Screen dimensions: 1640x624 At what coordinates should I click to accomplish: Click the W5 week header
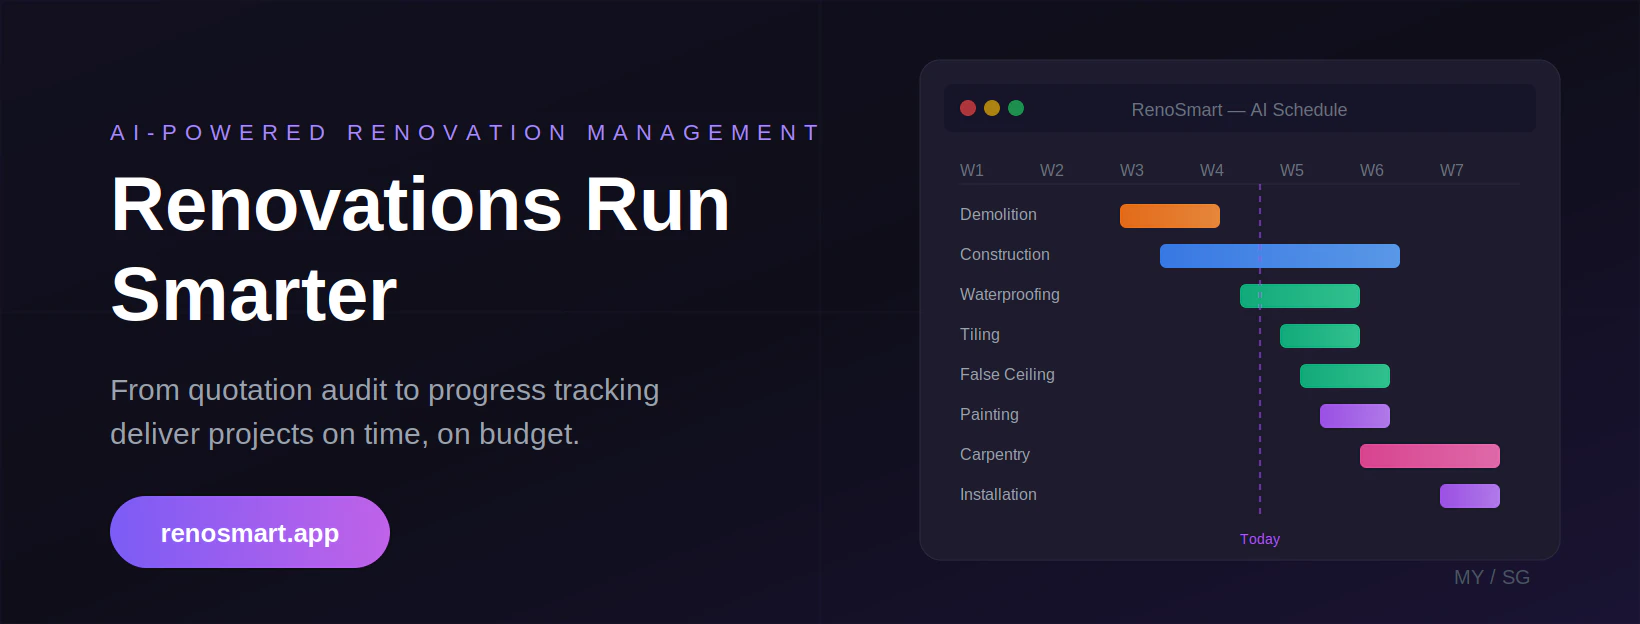click(x=1292, y=170)
